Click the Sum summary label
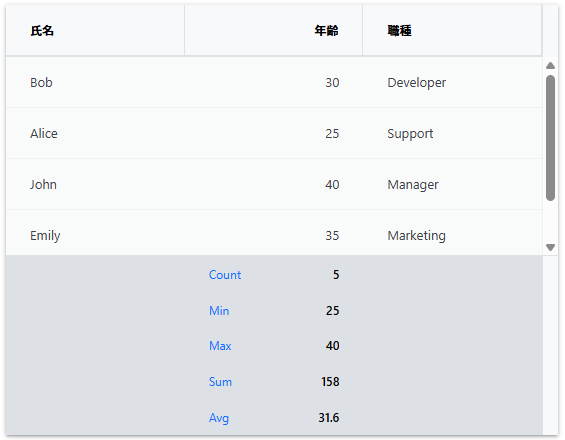 [x=220, y=382]
